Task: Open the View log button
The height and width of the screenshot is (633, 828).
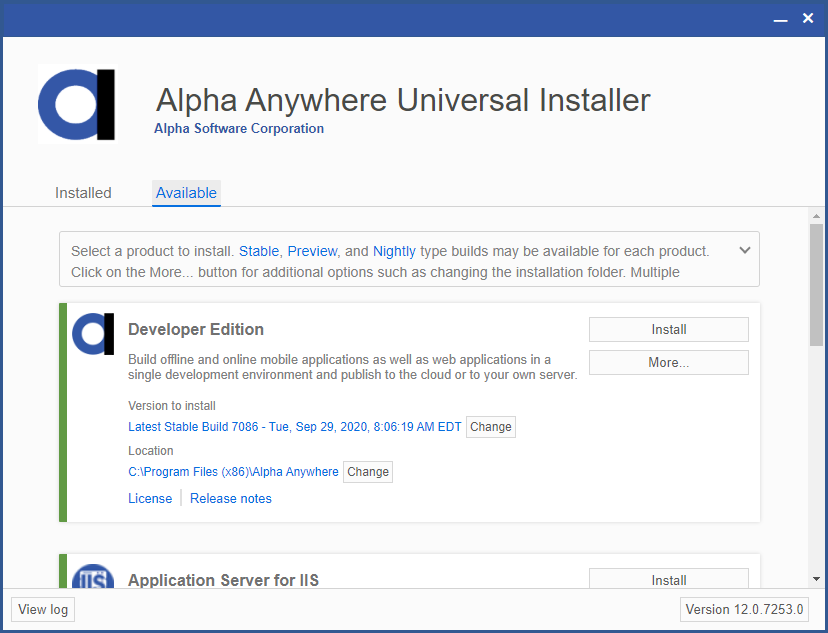Action: (43, 609)
